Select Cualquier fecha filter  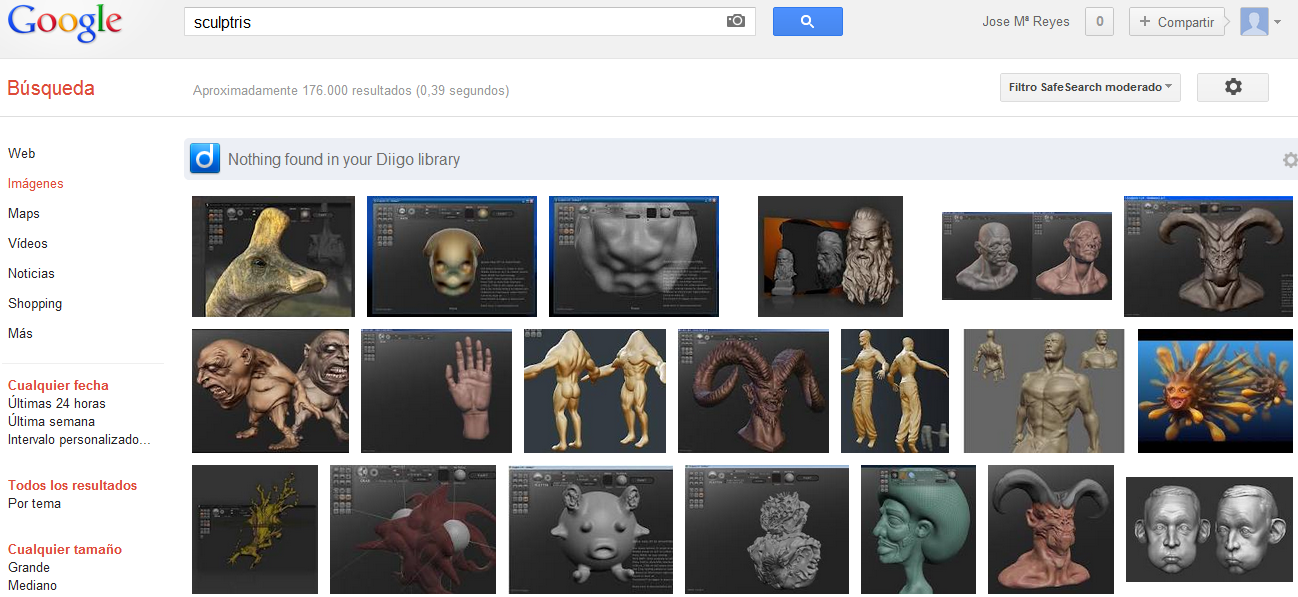coord(58,385)
